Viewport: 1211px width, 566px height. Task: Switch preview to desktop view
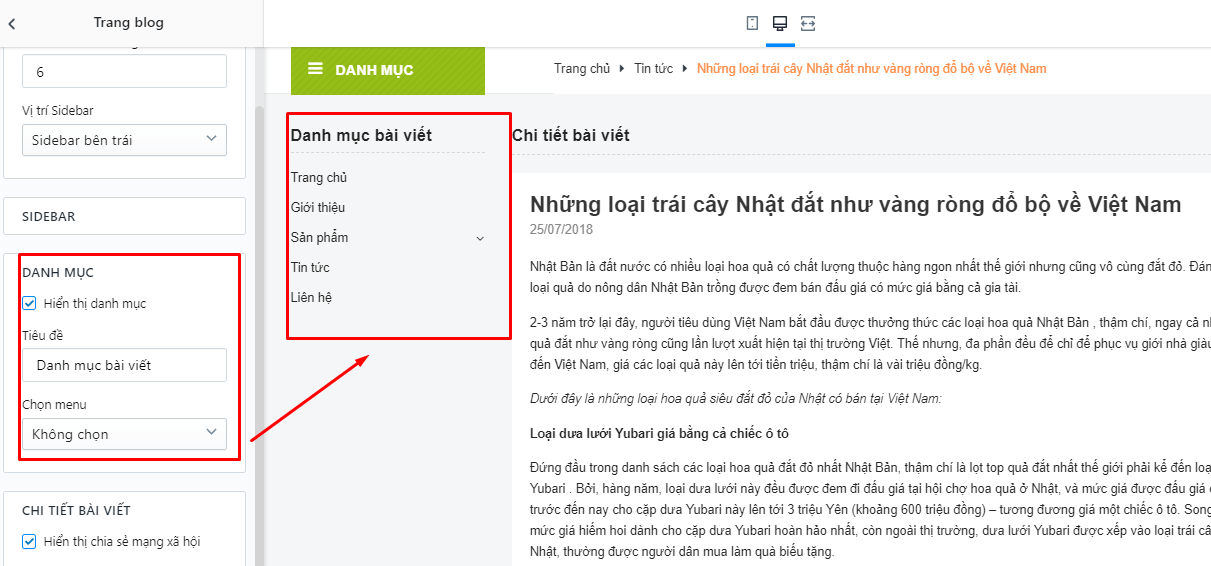tap(780, 23)
